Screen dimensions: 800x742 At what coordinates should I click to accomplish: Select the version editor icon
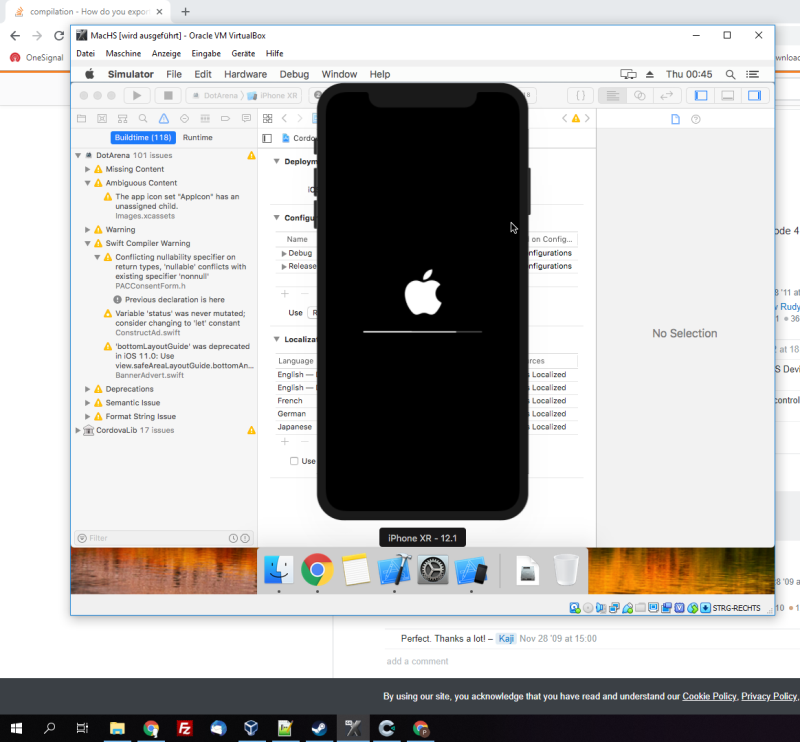coord(667,95)
